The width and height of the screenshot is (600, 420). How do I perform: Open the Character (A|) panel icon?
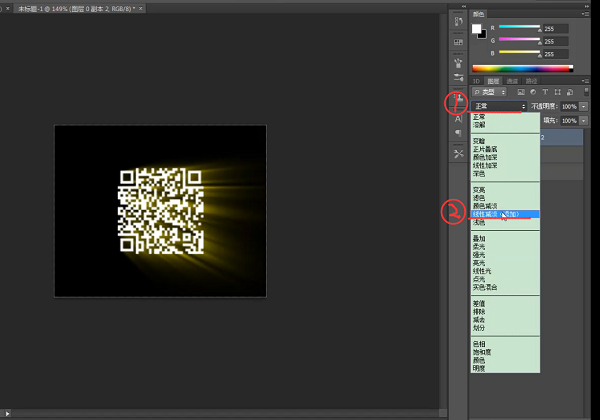(458, 119)
